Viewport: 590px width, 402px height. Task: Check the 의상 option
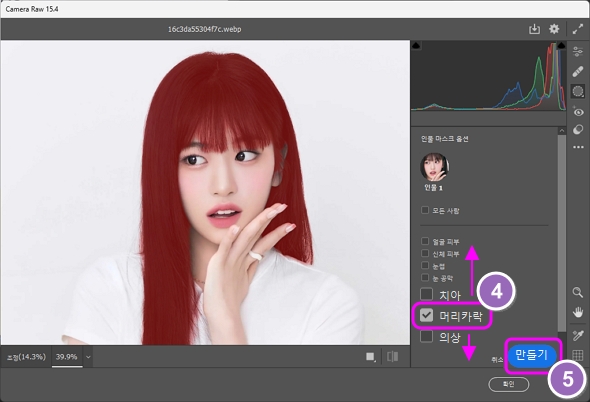(426, 336)
